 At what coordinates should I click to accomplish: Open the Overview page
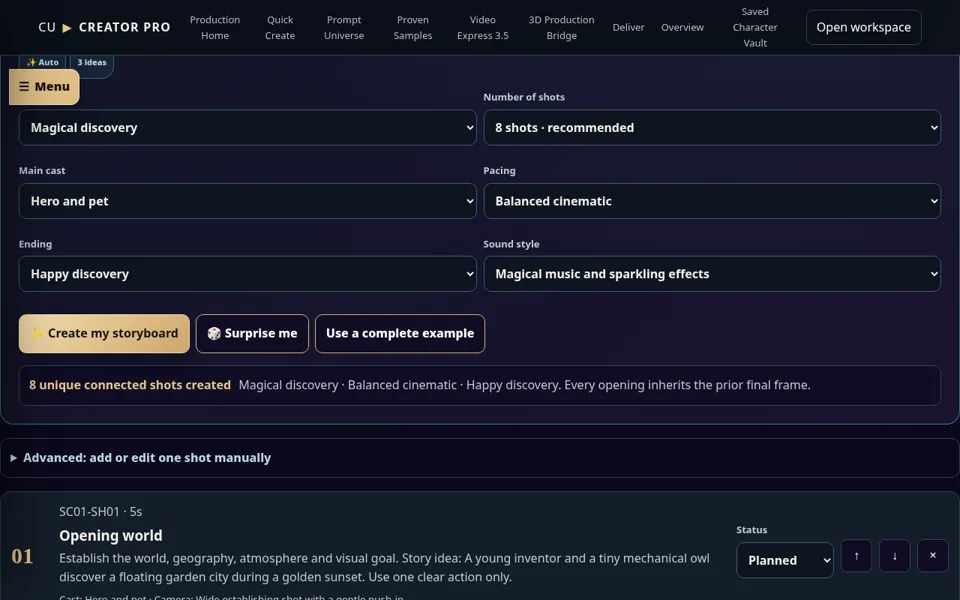pos(682,28)
